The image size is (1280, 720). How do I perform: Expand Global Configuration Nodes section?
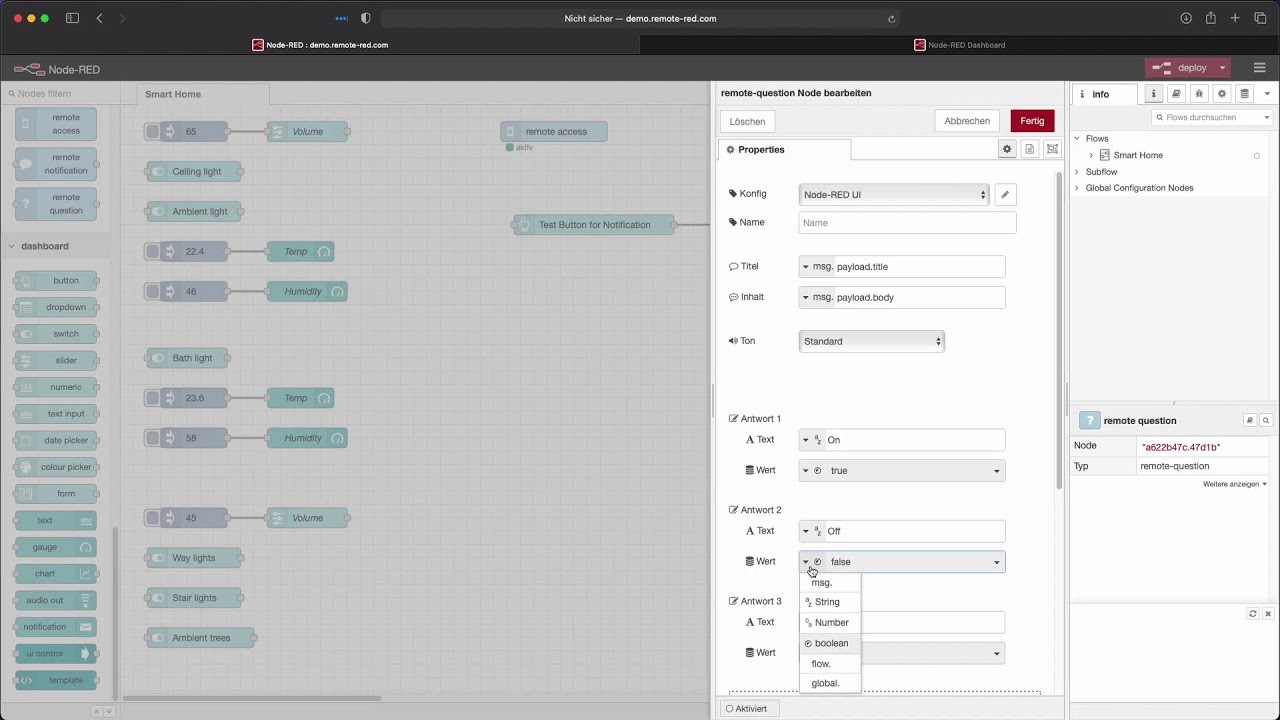(1077, 188)
